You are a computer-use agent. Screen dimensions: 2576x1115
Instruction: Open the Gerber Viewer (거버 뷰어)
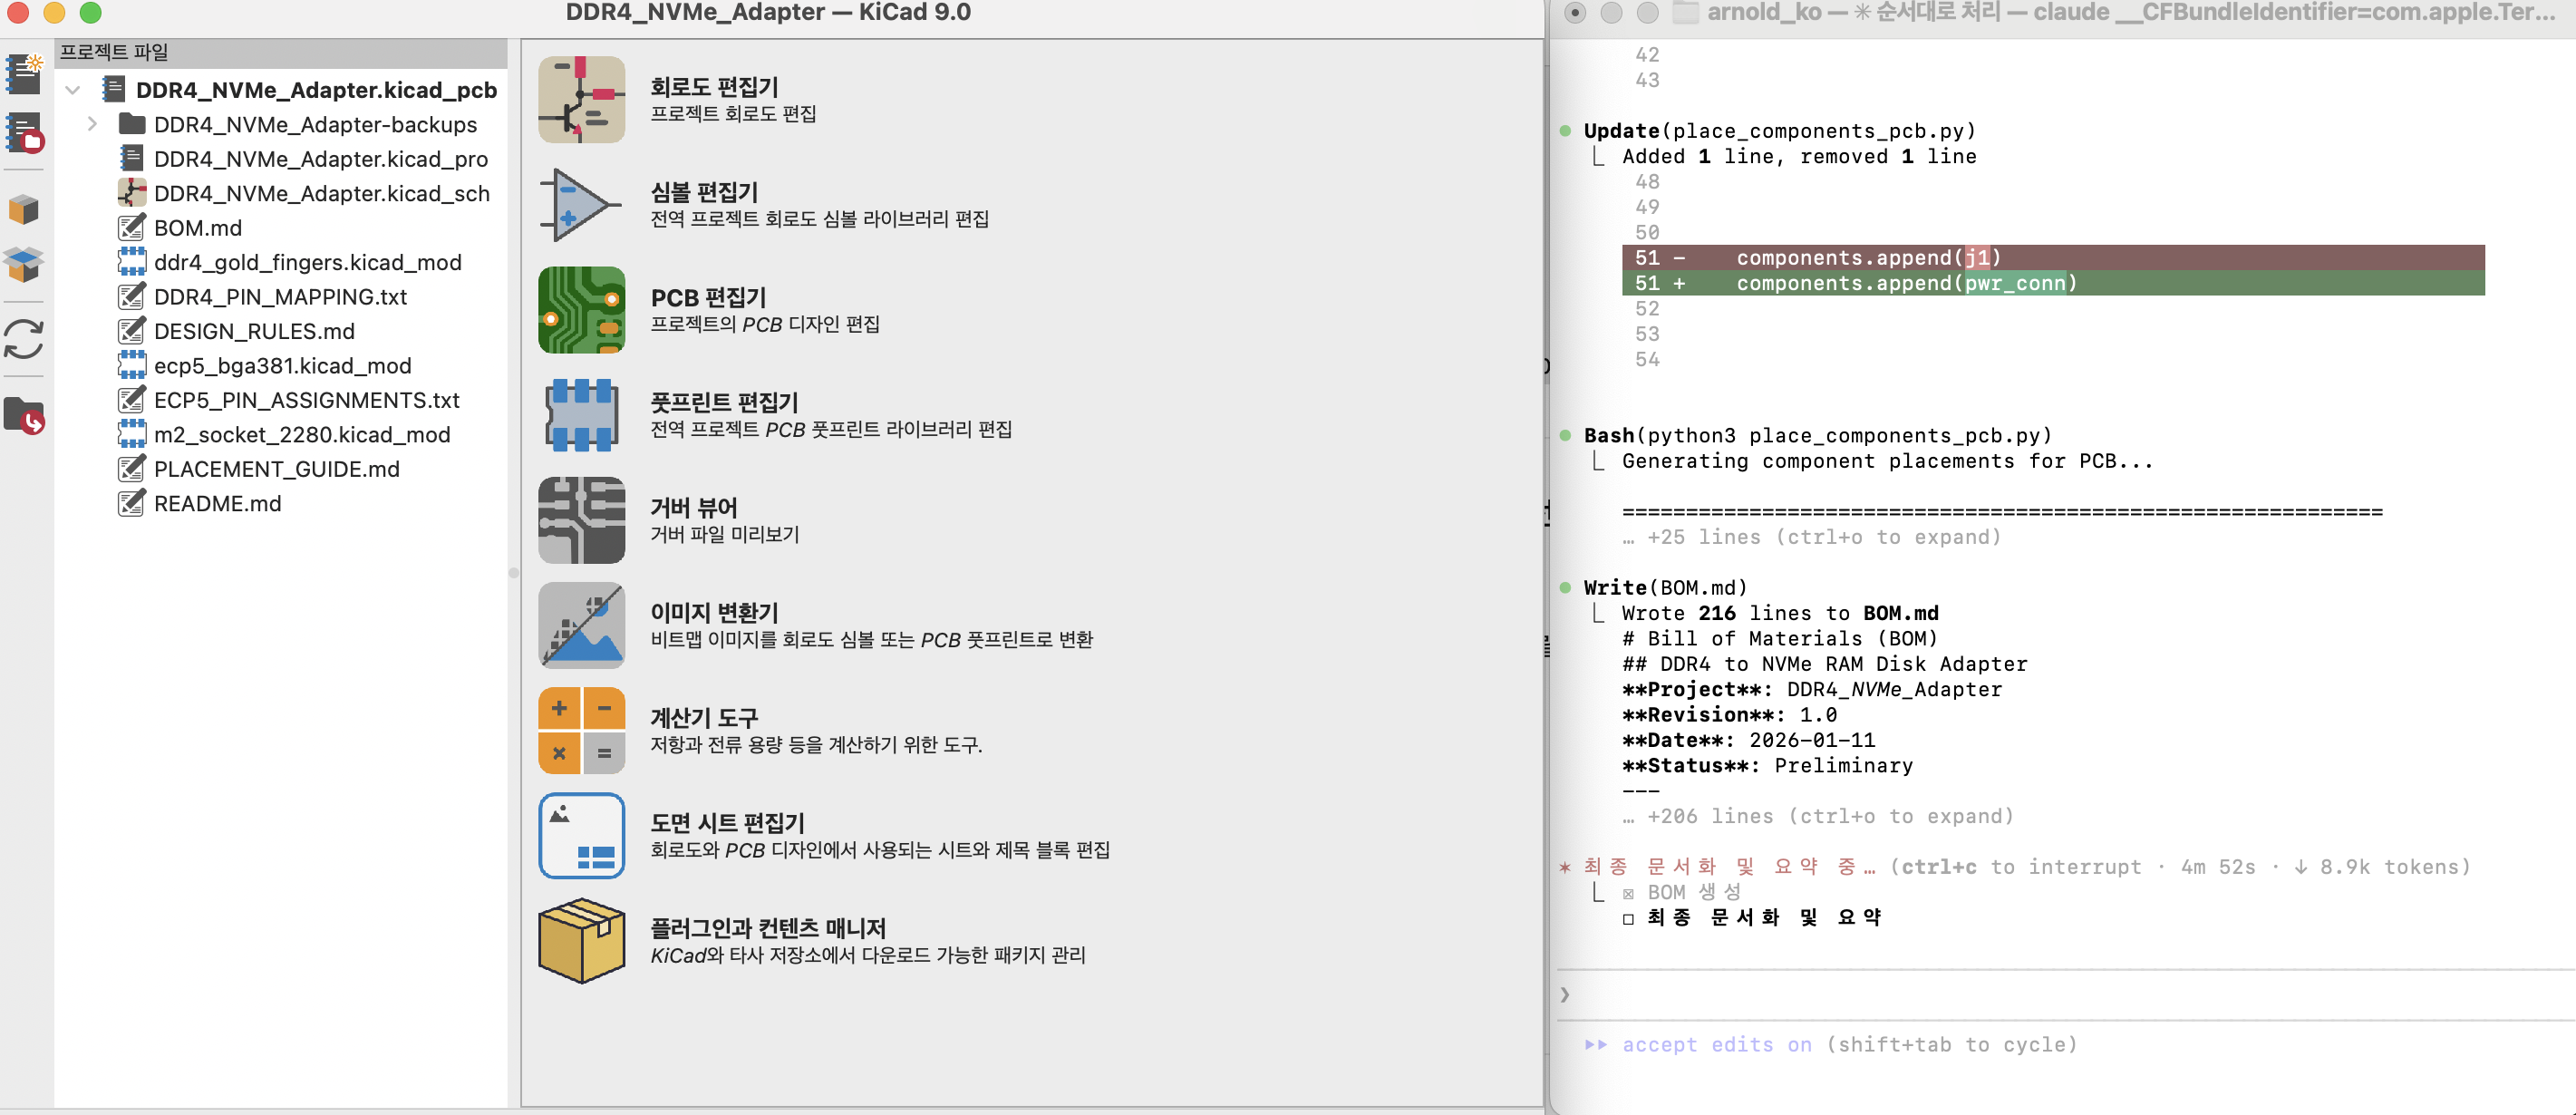tap(581, 520)
